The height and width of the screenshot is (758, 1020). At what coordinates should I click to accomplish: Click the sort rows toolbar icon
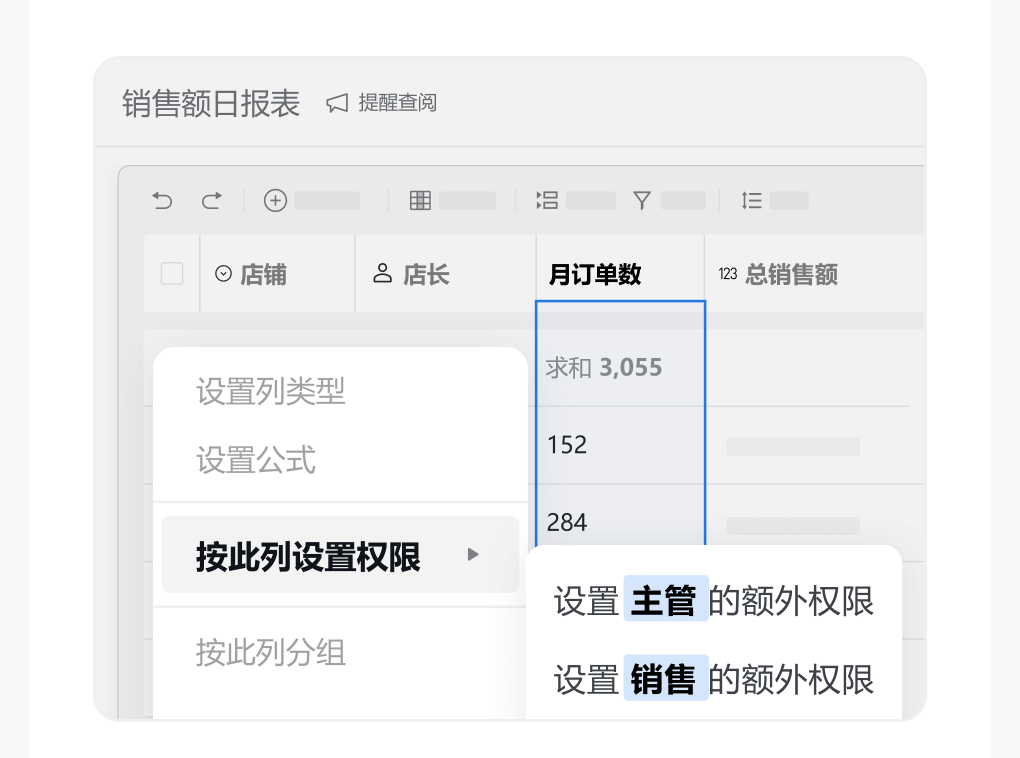click(751, 200)
